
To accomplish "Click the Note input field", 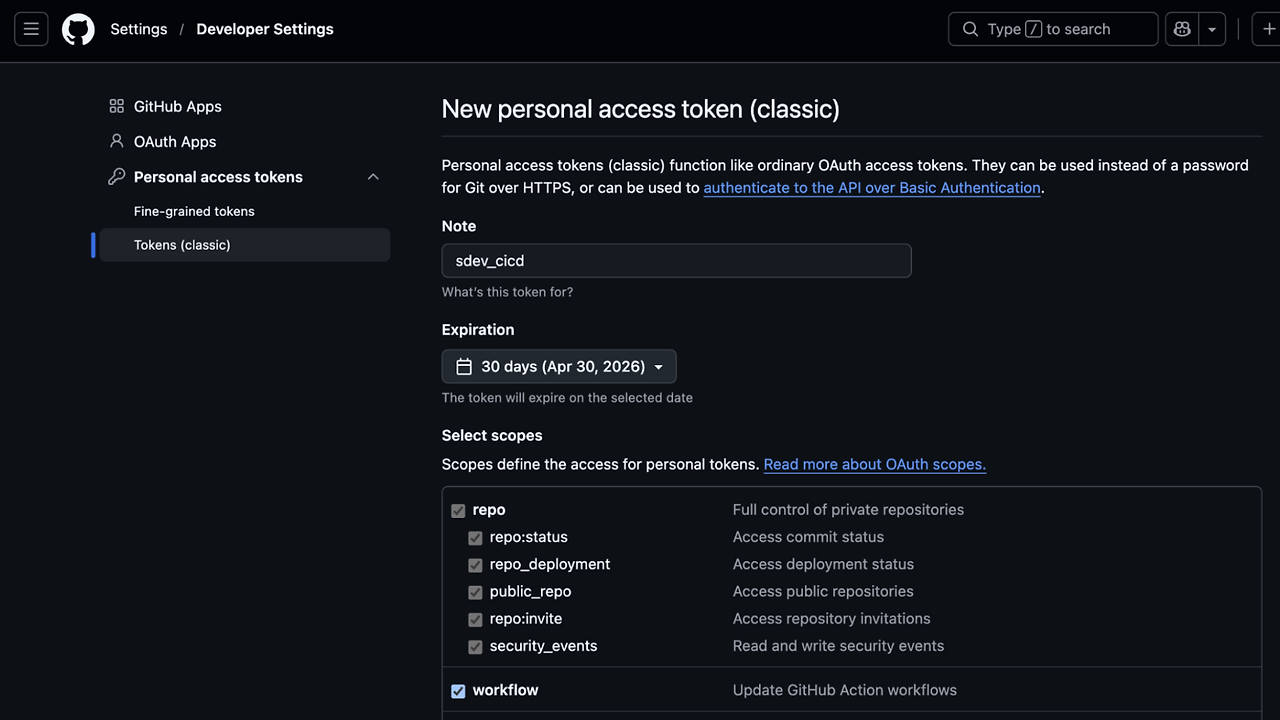I will (676, 261).
